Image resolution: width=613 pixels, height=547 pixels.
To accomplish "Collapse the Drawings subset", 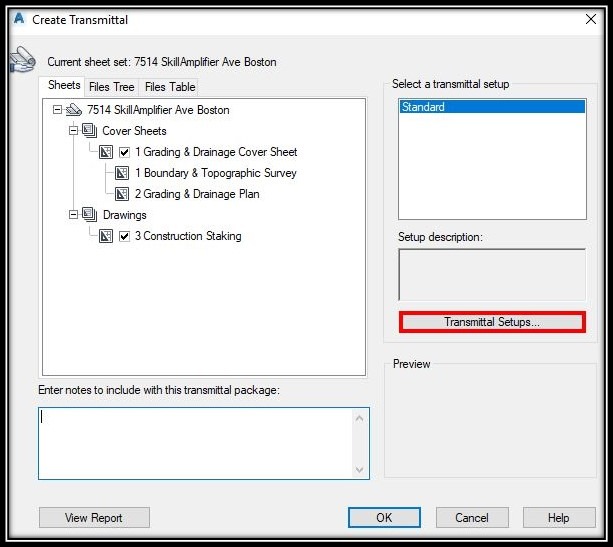I will (x=73, y=214).
